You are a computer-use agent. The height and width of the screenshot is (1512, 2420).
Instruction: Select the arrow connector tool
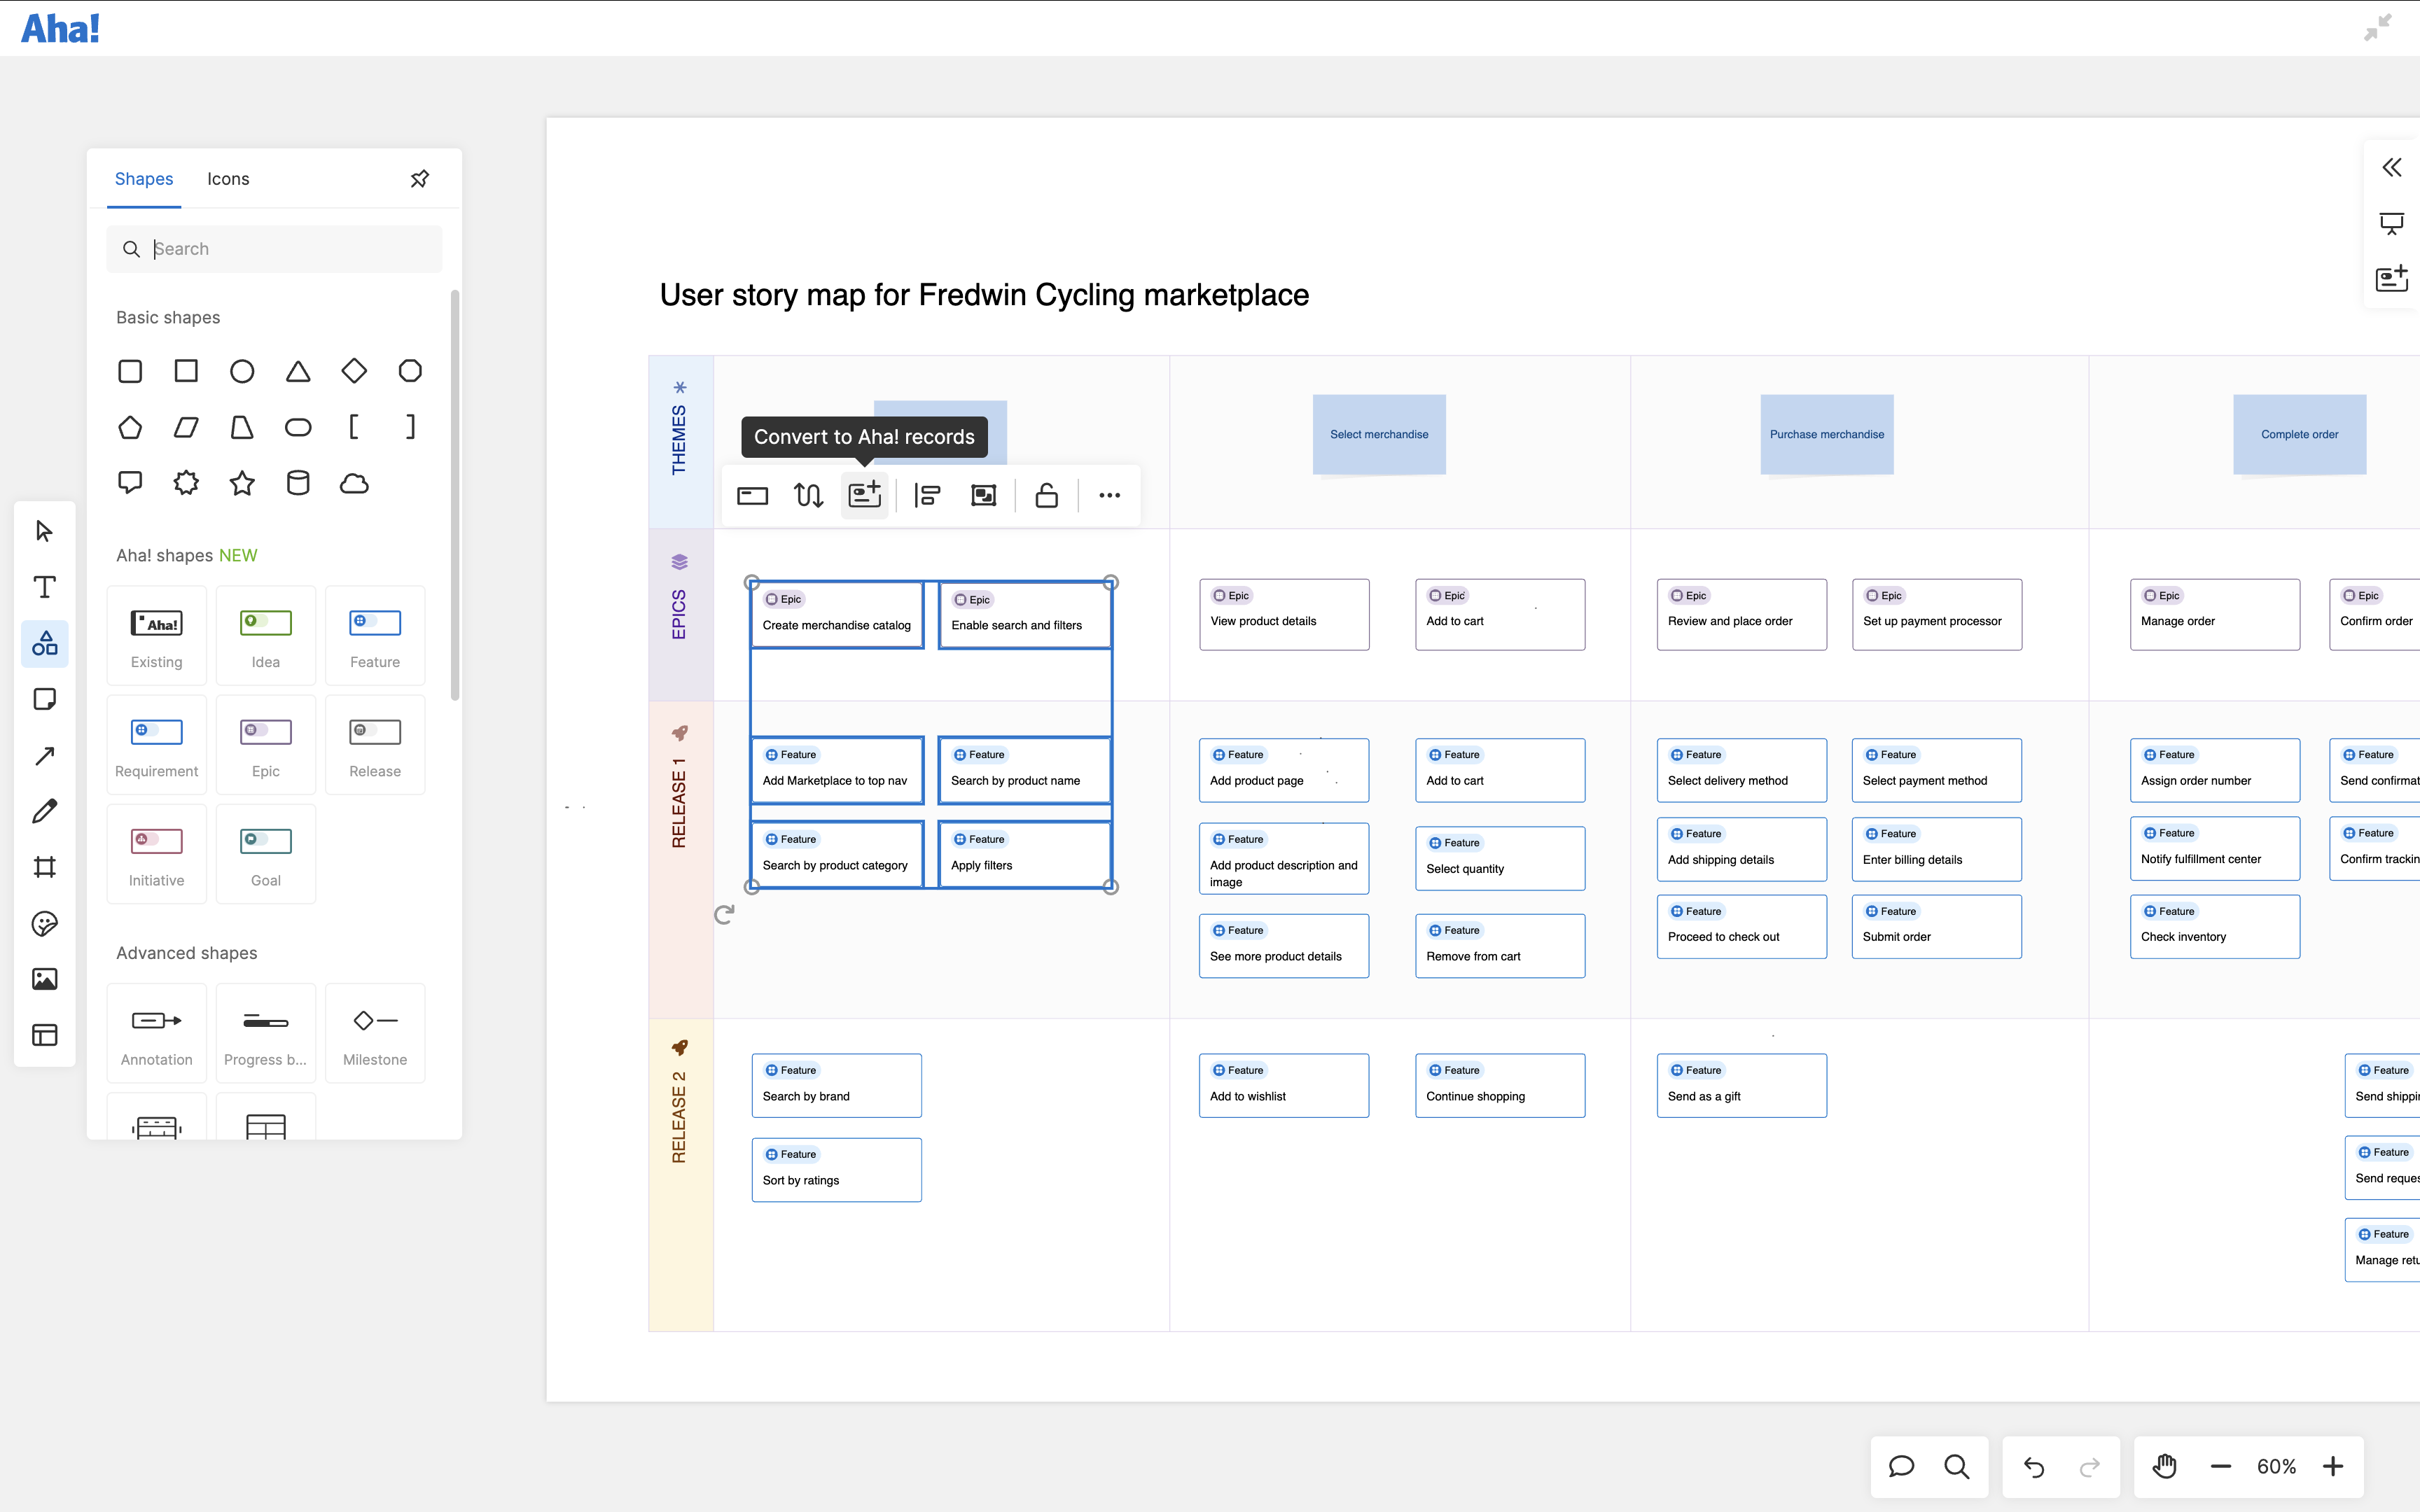(44, 755)
